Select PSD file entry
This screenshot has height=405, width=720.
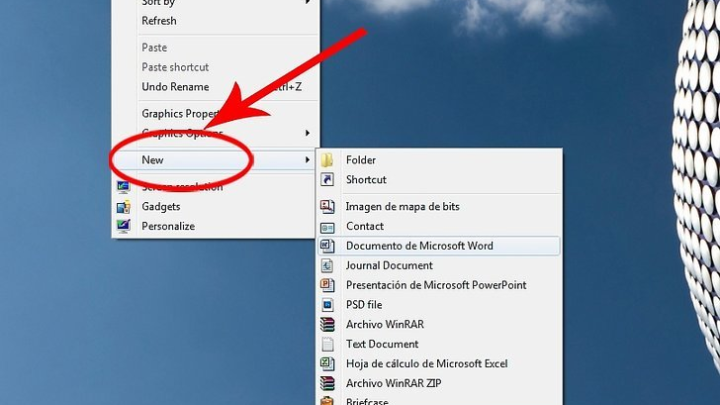[x=364, y=305]
